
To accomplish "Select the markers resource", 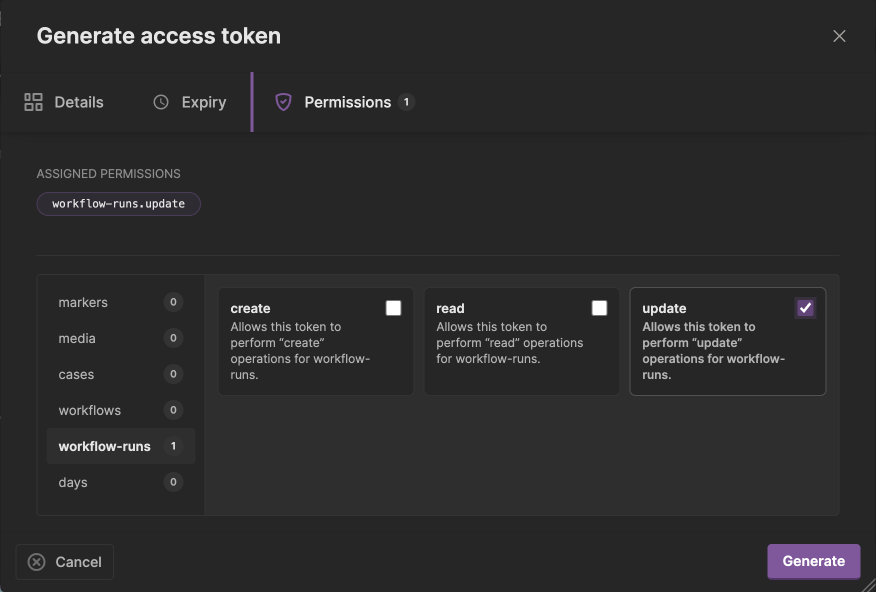I will click(121, 302).
